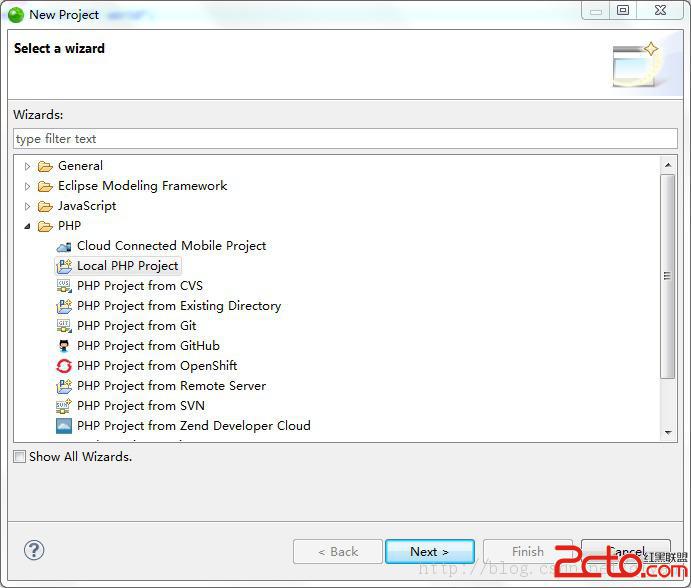Viewport: 691px width, 588px height.
Task: Click the PHP Project from Git icon
Action: click(x=64, y=326)
